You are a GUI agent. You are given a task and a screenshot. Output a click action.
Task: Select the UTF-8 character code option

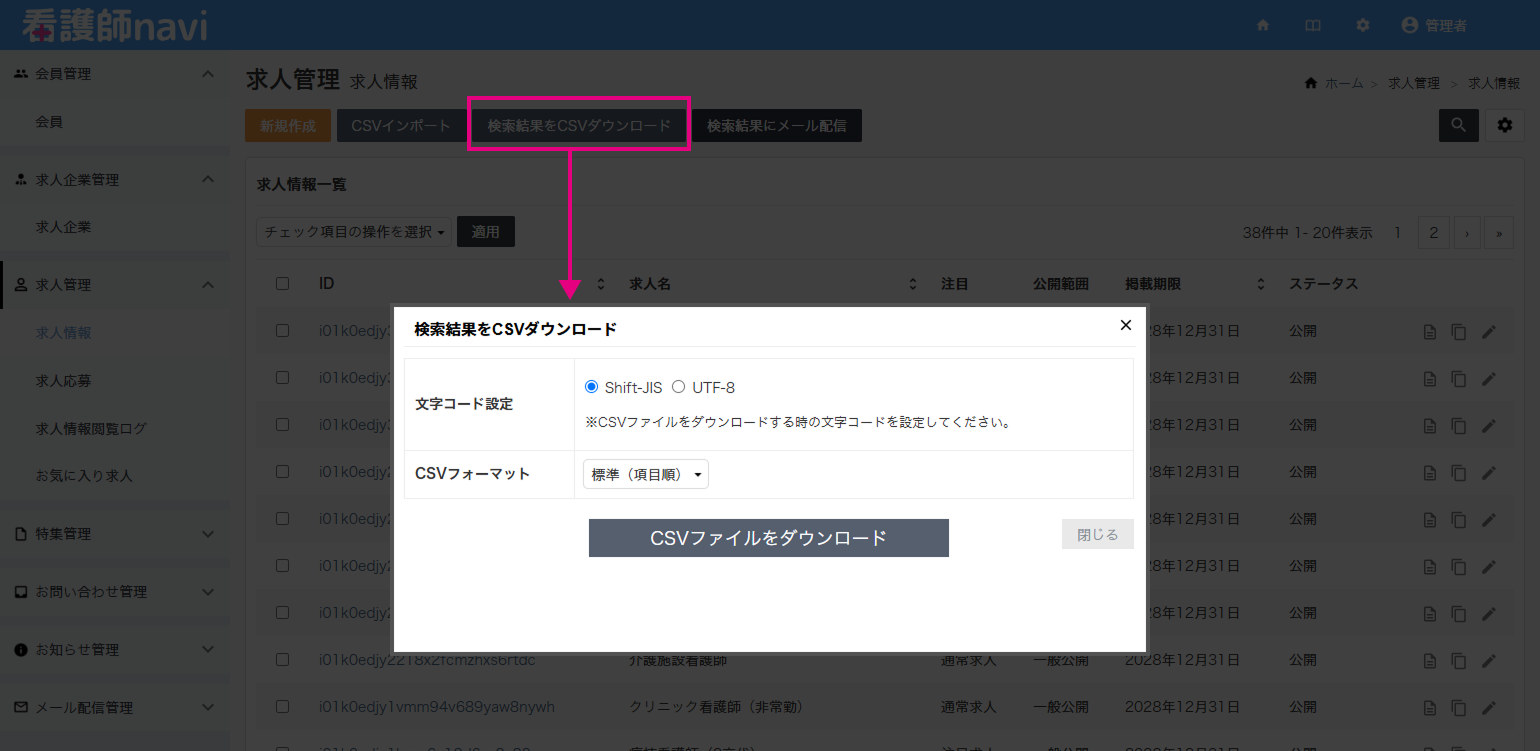click(x=679, y=387)
